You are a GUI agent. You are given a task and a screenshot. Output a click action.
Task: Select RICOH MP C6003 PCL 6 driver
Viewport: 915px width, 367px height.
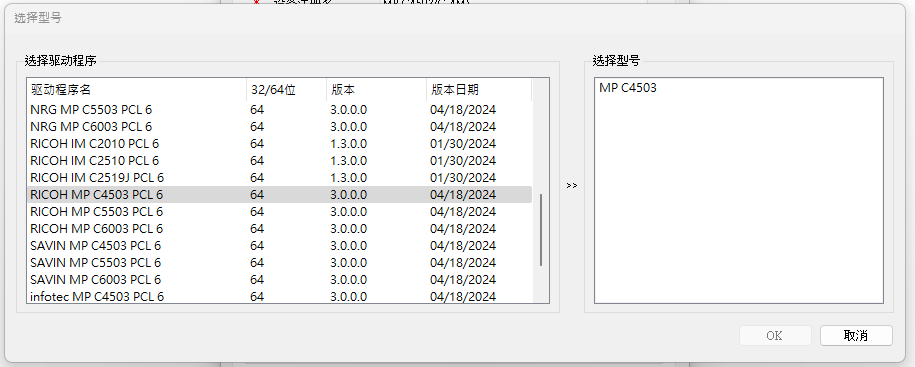[x=279, y=228]
